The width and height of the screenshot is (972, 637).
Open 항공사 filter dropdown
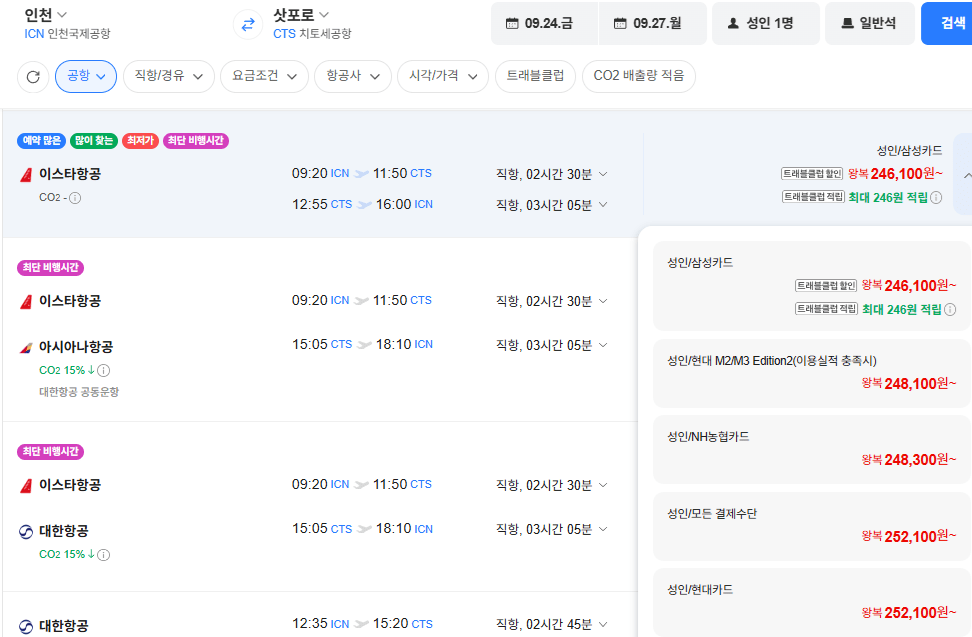click(x=353, y=76)
